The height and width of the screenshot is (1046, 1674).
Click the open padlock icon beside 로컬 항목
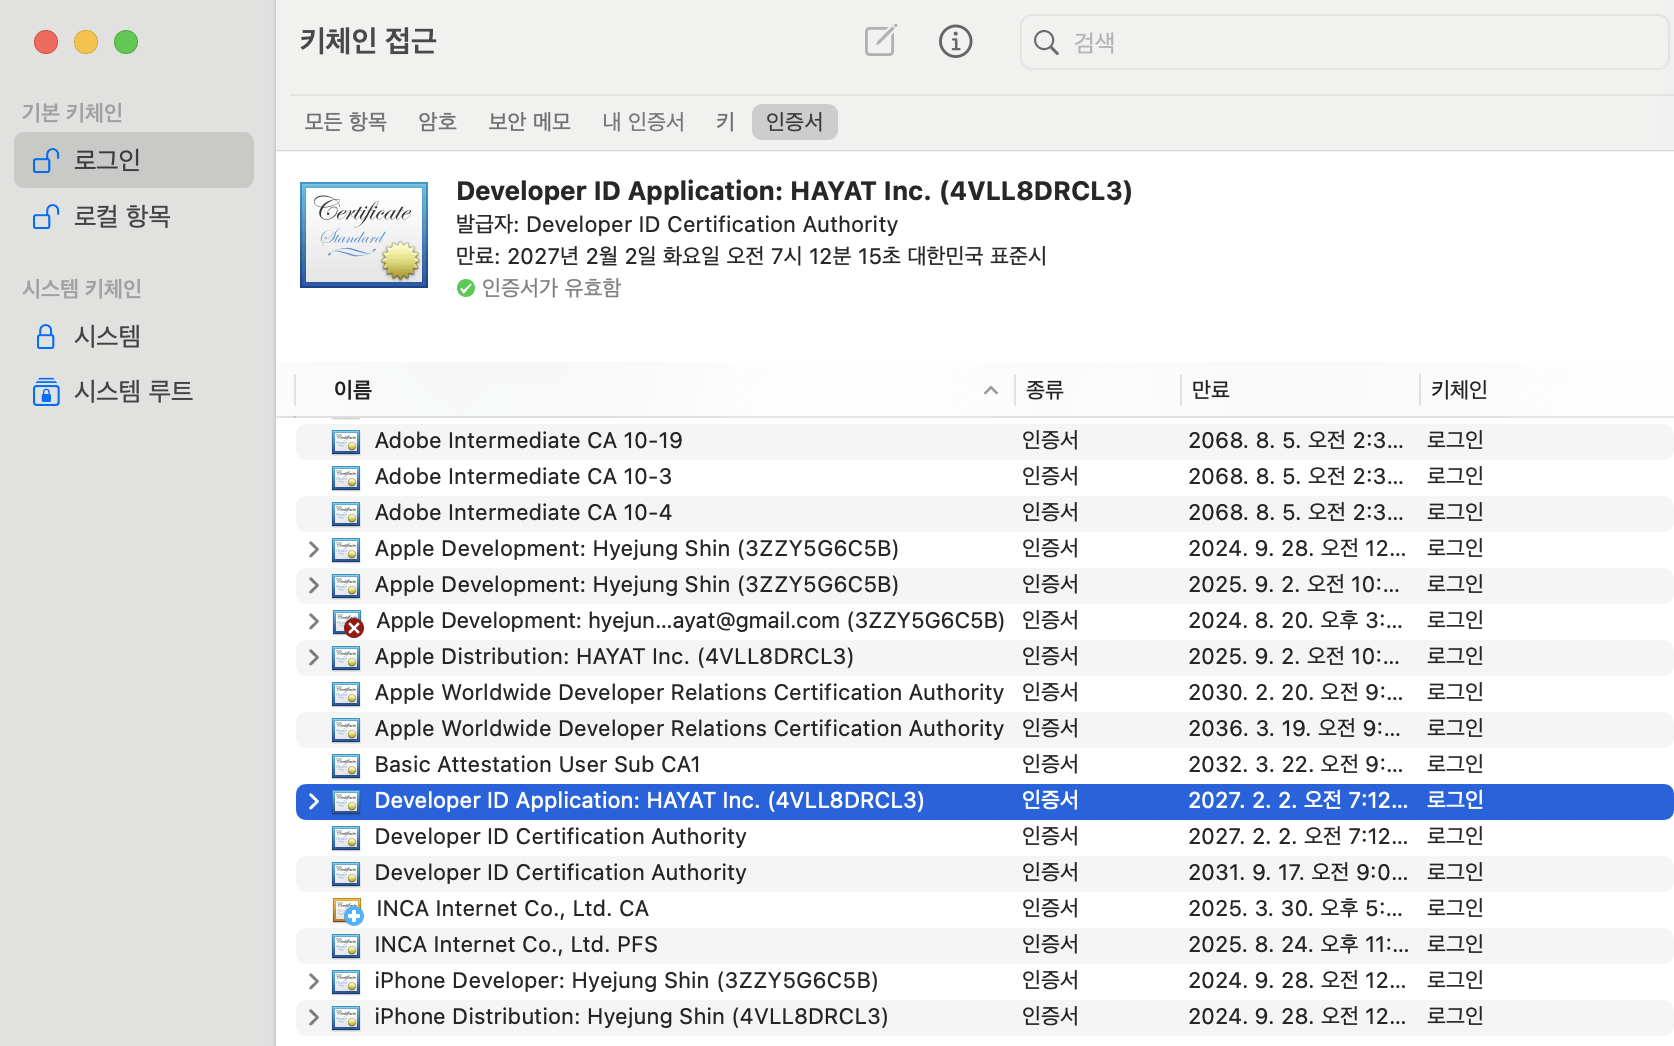tap(46, 216)
